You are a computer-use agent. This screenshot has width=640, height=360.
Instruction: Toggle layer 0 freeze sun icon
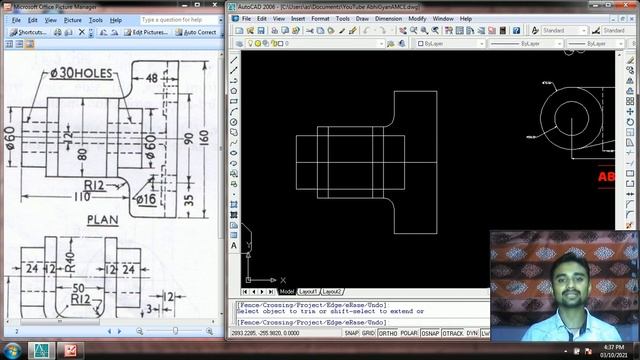coord(258,43)
